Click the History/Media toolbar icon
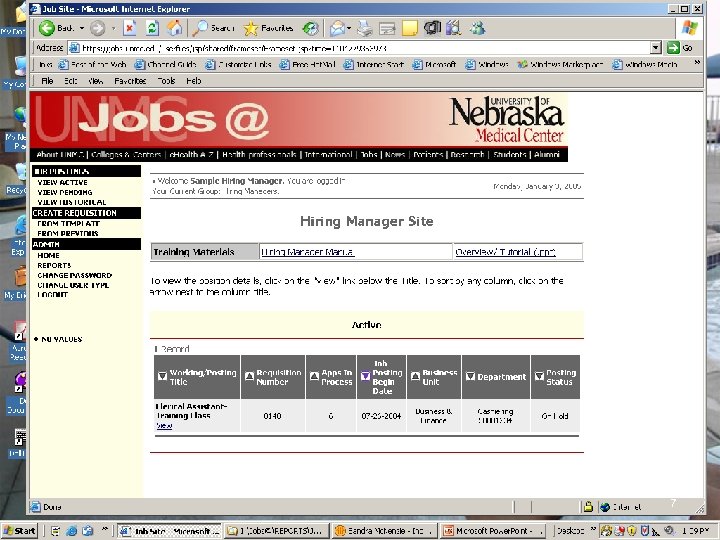 [x=311, y=28]
